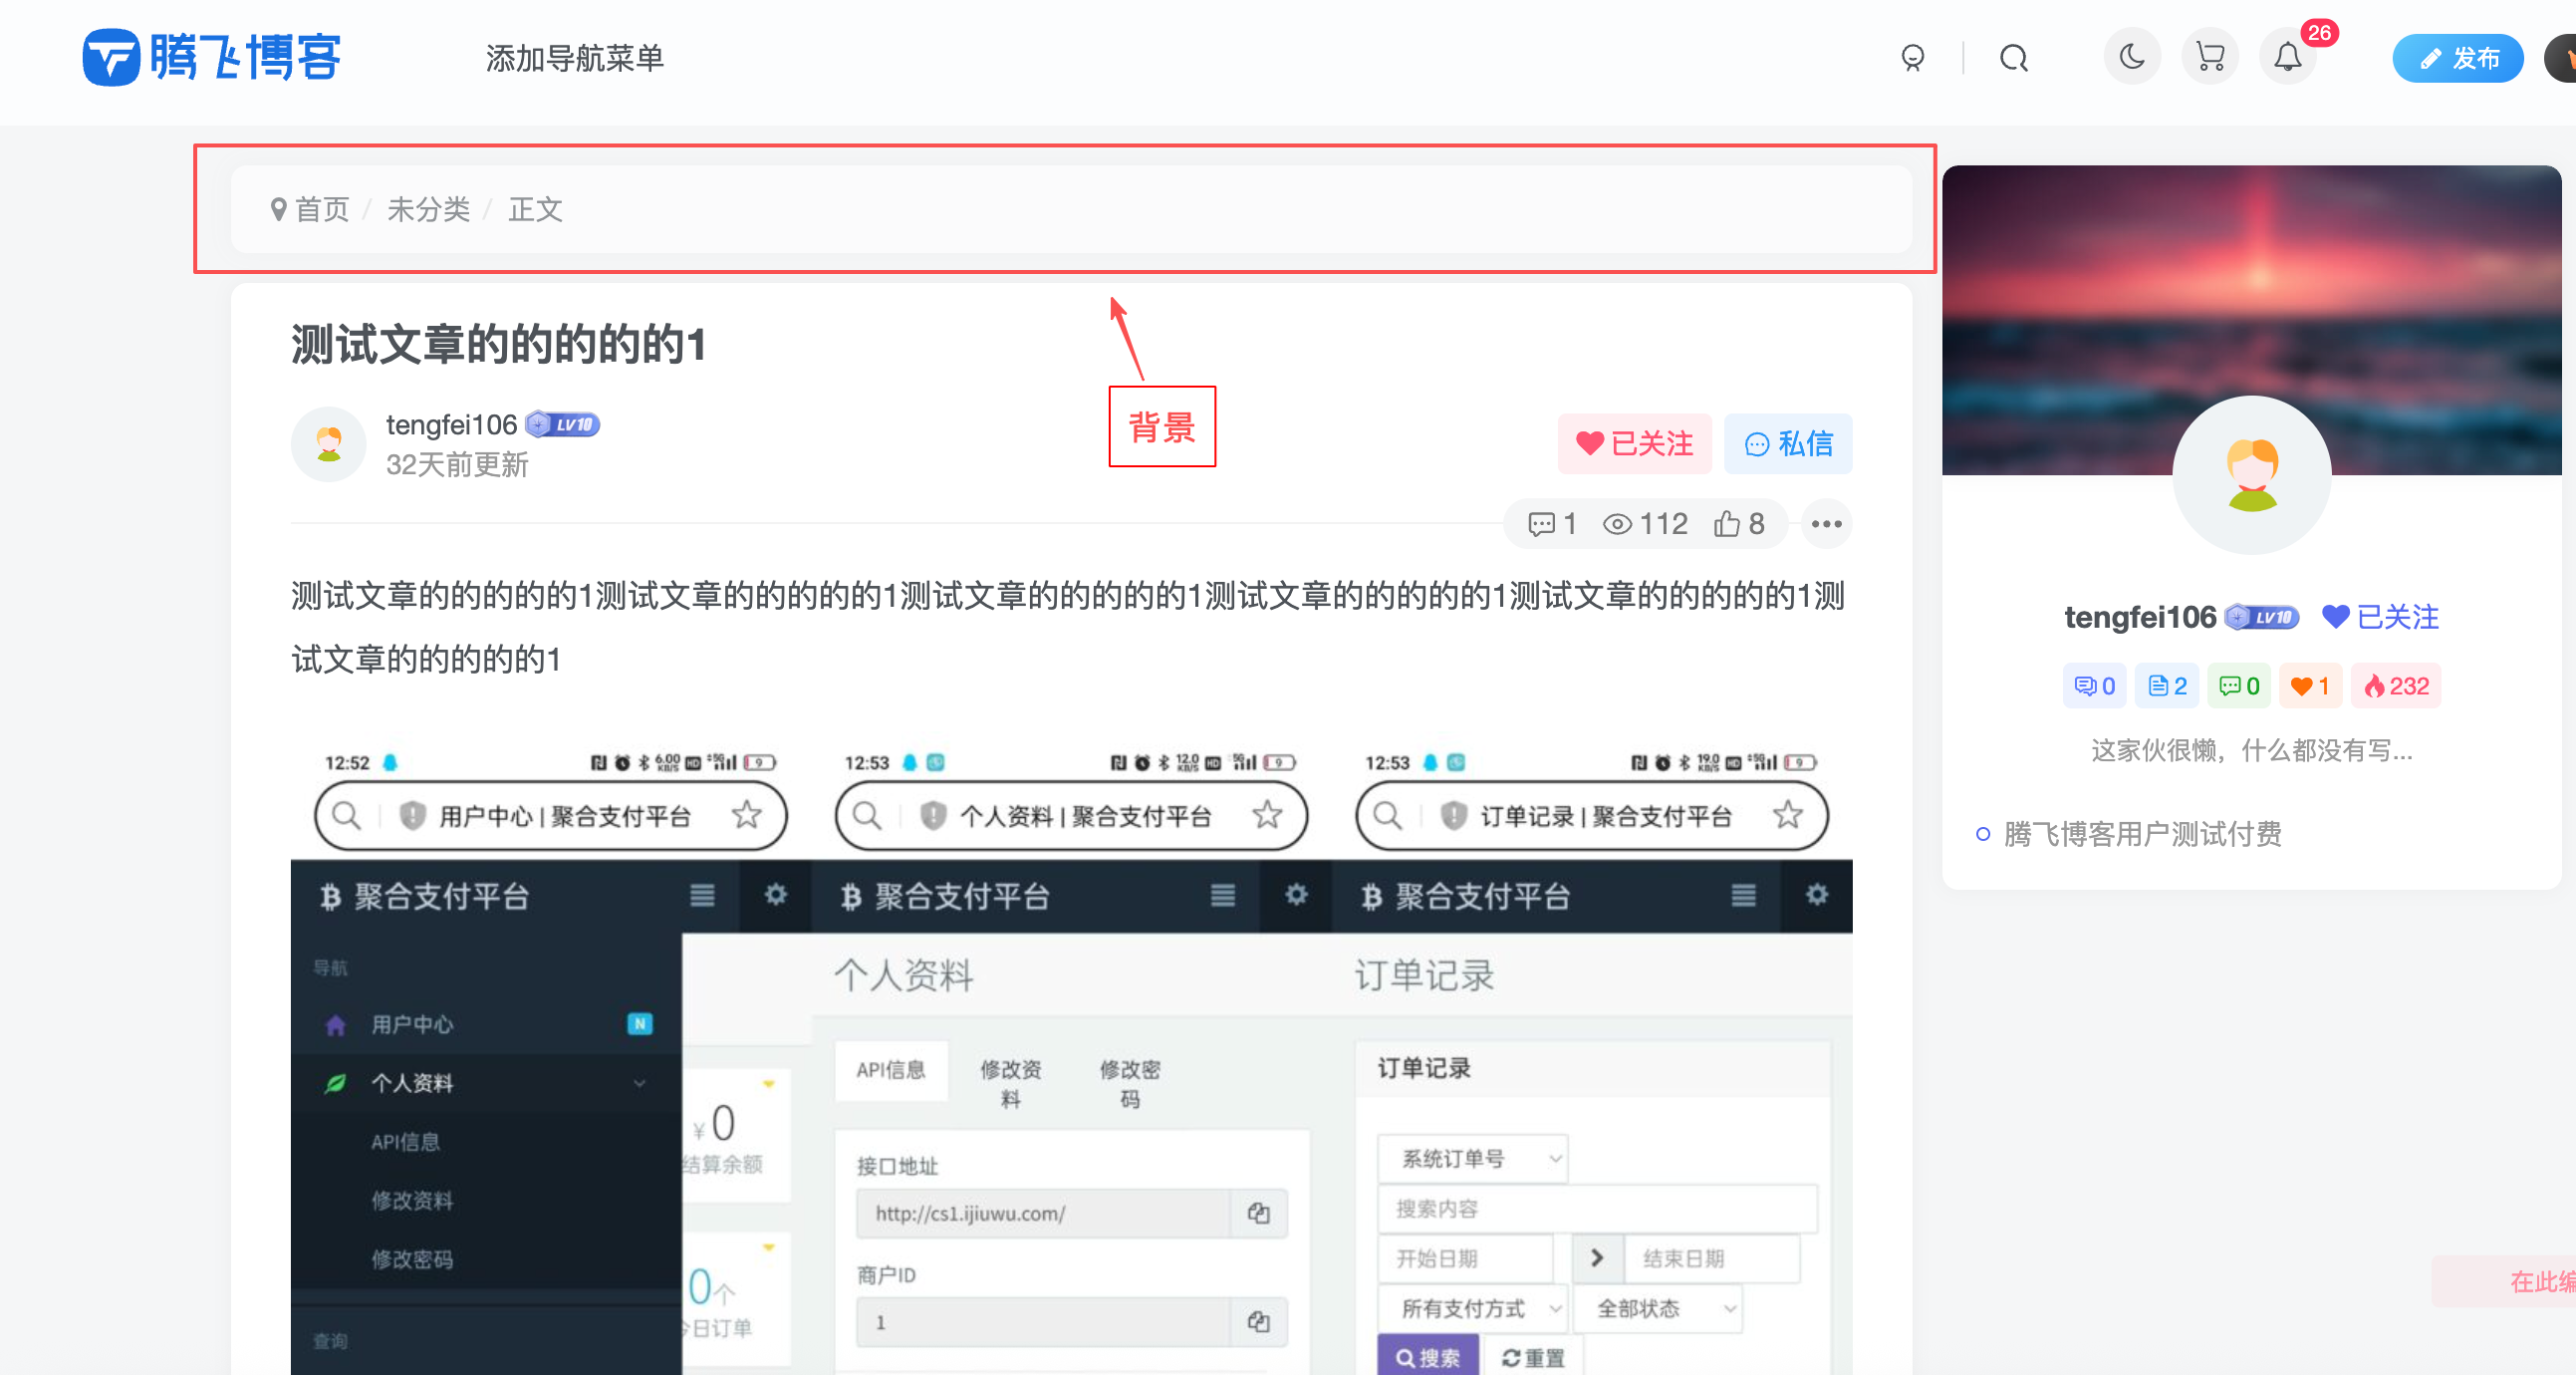Screen dimensions: 2576x1375
Task: Open the shopping cart icon
Action: (2209, 57)
